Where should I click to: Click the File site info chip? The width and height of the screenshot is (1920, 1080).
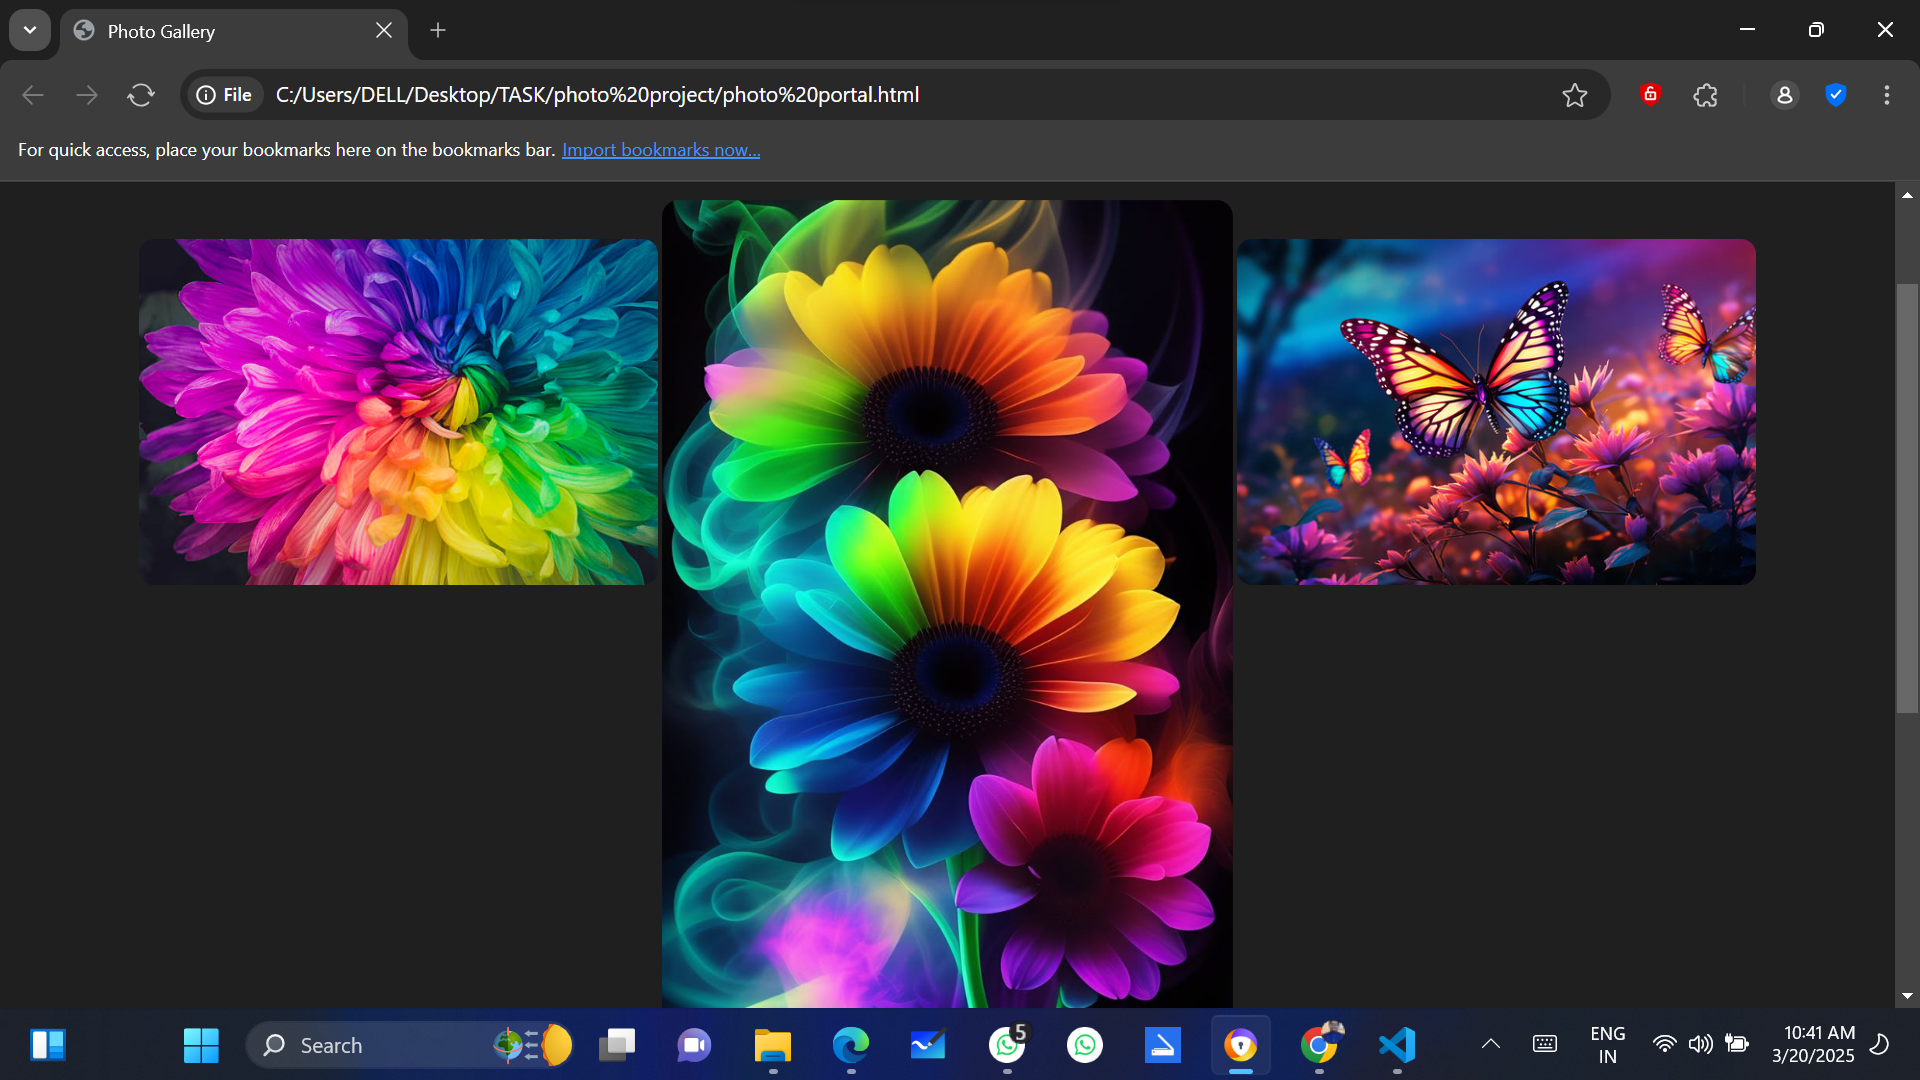[224, 95]
